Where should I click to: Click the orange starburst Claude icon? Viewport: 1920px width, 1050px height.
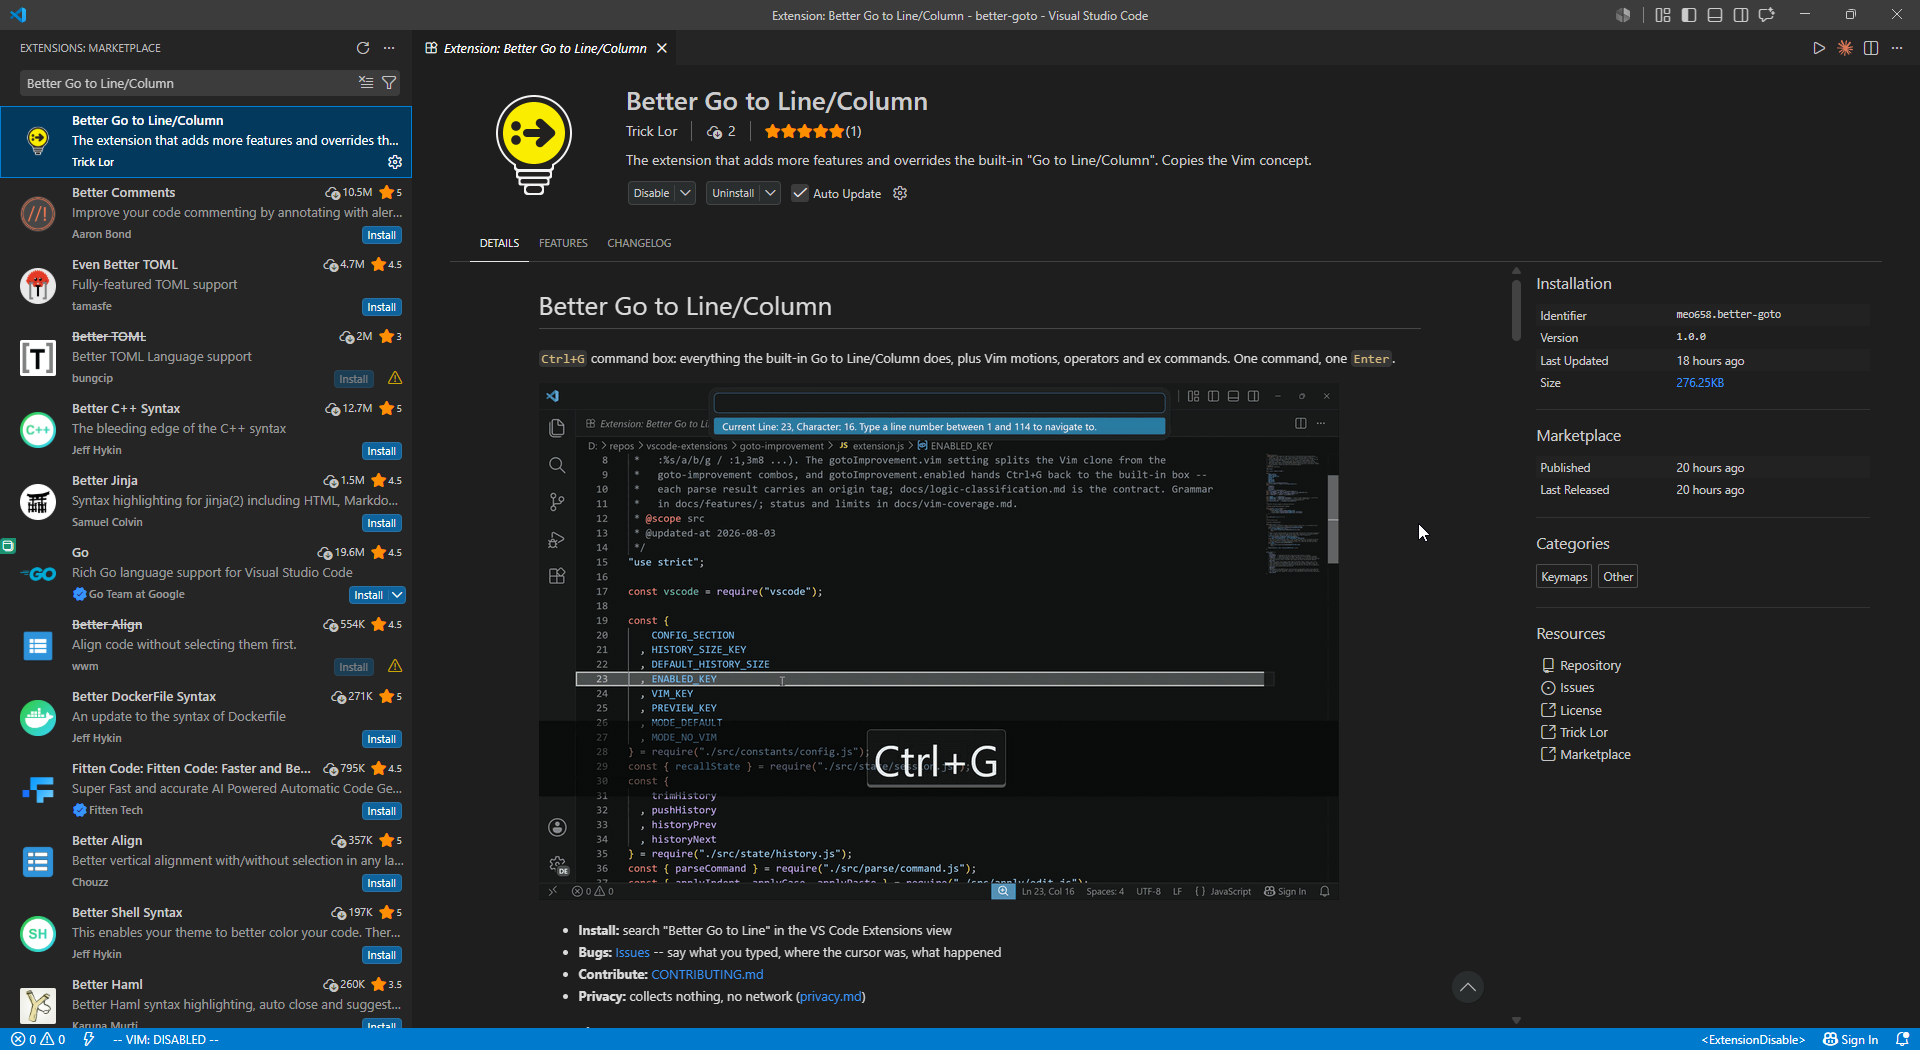pyautogui.click(x=1845, y=48)
